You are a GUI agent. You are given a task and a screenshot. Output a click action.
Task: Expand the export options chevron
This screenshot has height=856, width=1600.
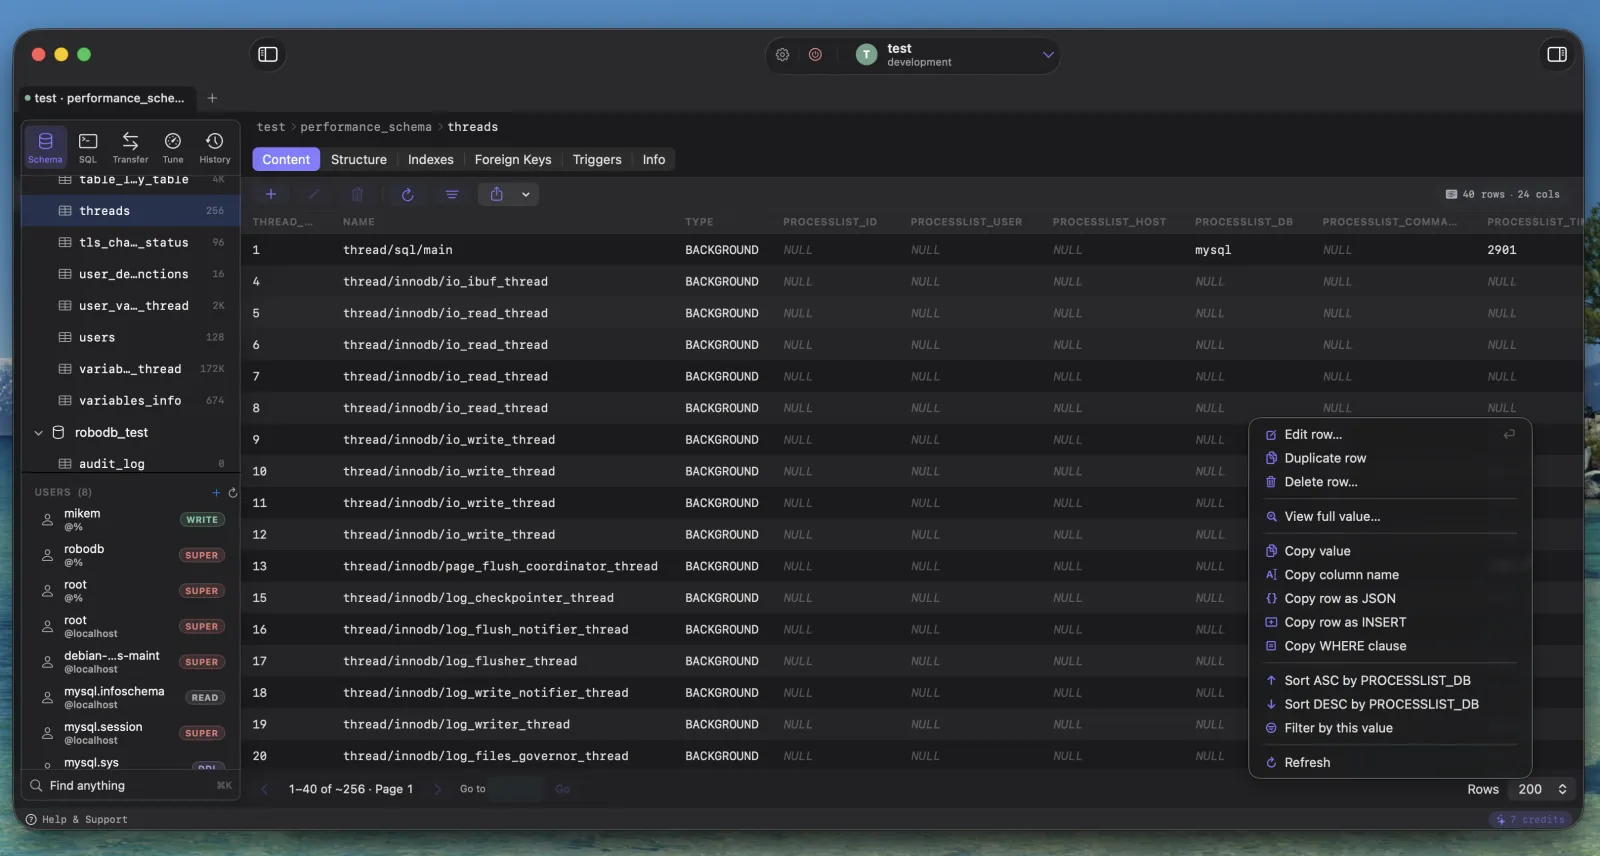(526, 194)
